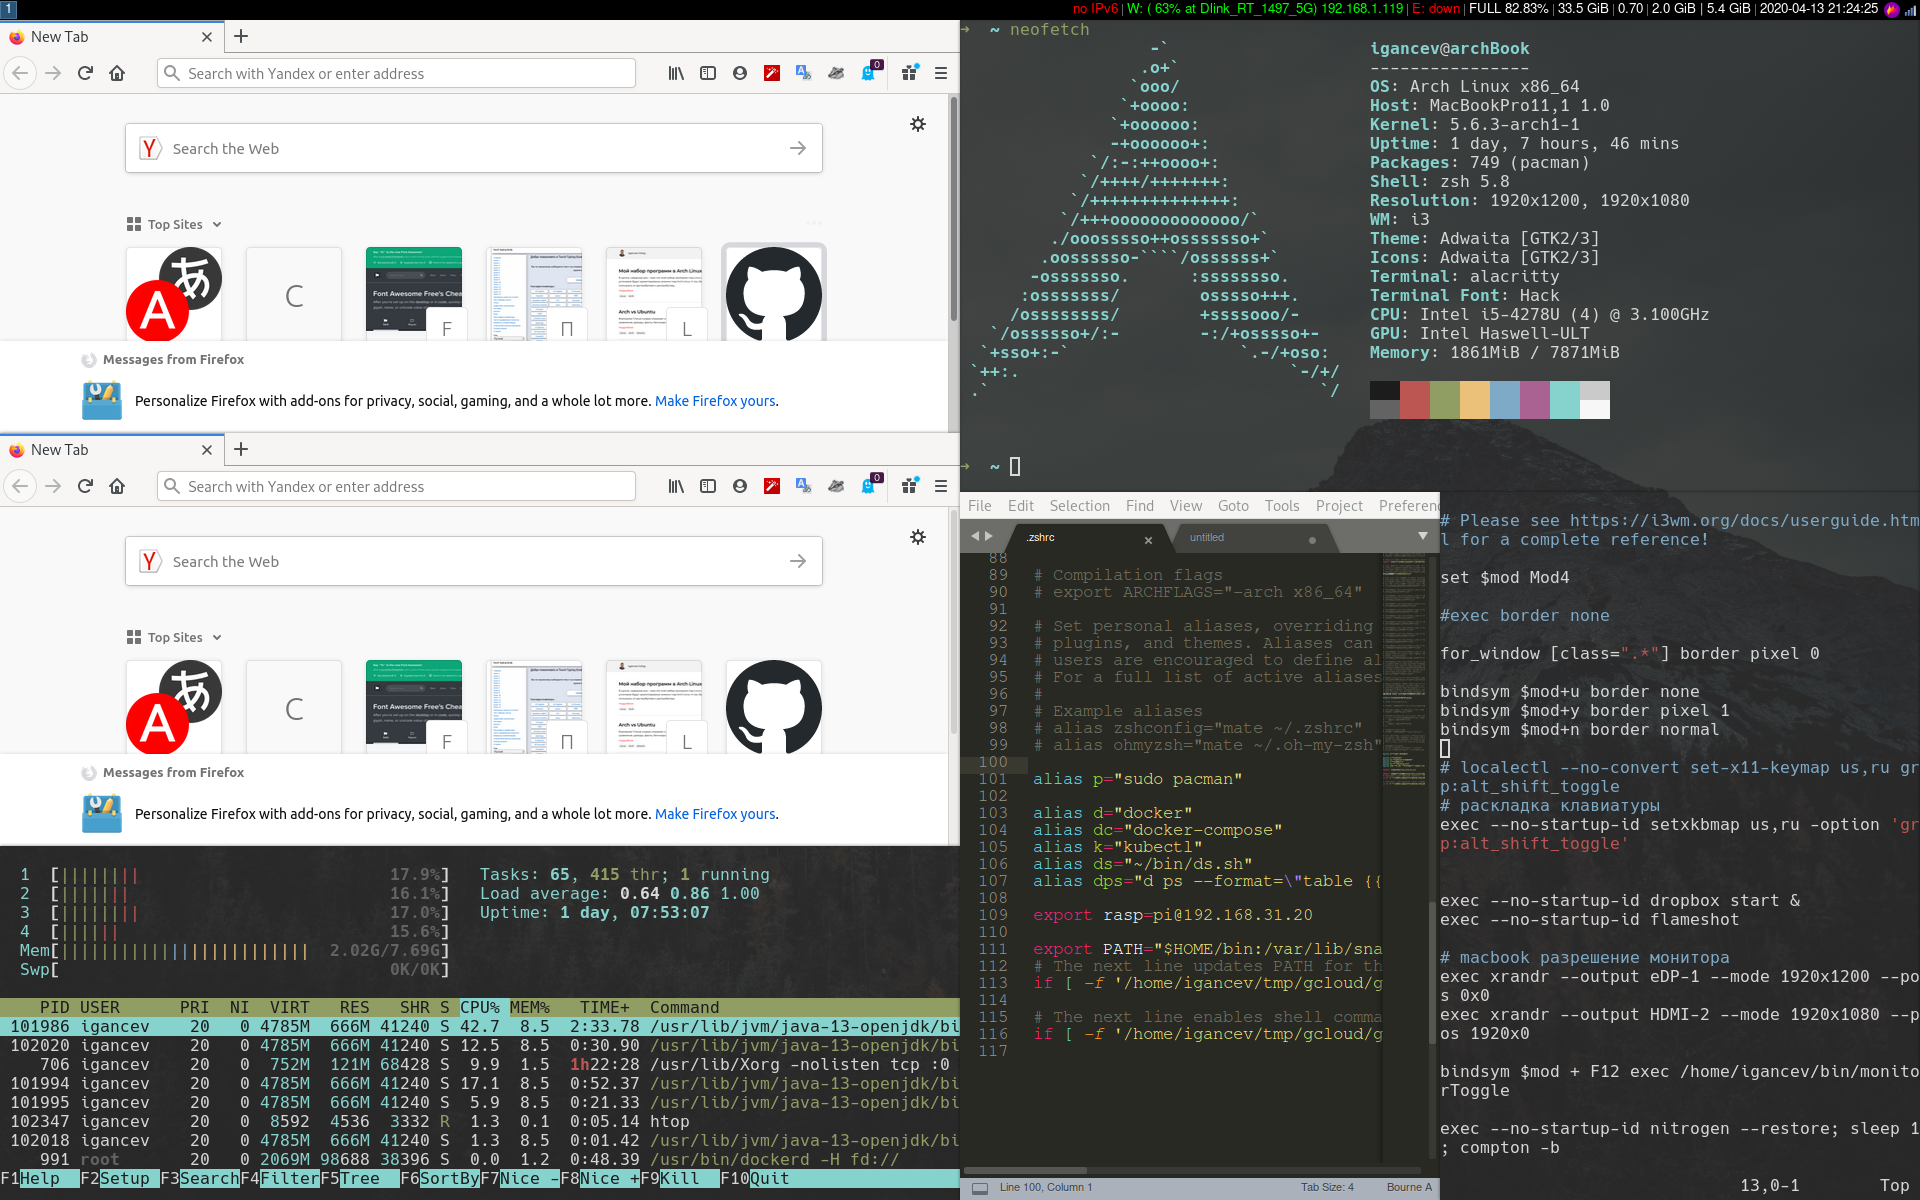
Task: Collapse Top Sites section in upper Firefox
Action: (217, 225)
